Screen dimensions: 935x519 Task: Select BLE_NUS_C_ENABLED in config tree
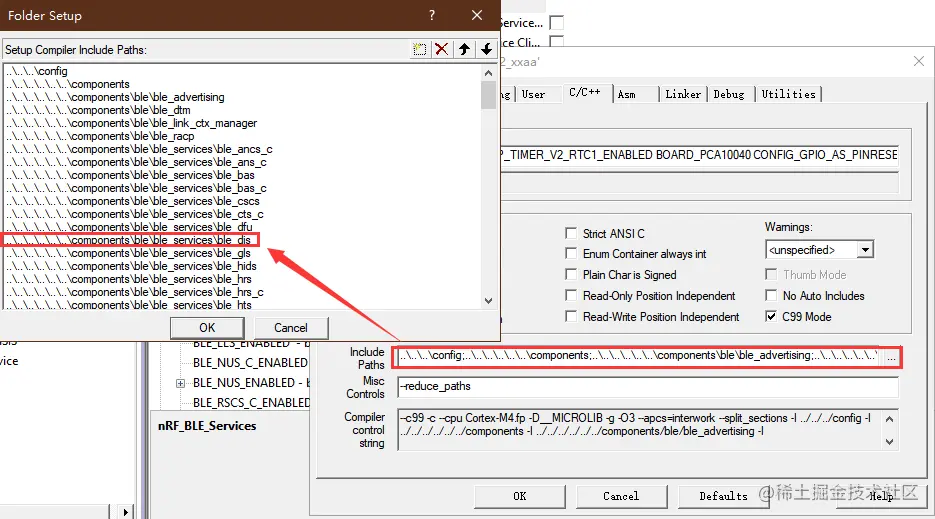pyautogui.click(x=250, y=363)
